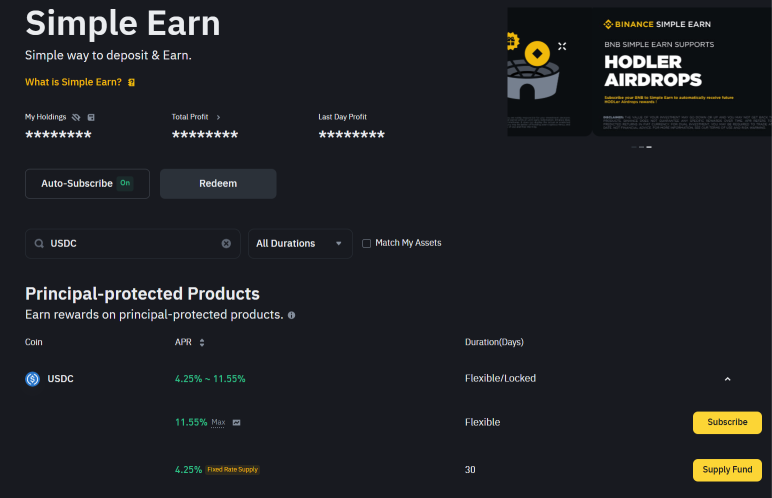Viewport: 772px width, 498px height.
Task: Click inside the USDC search input
Action: click(133, 243)
